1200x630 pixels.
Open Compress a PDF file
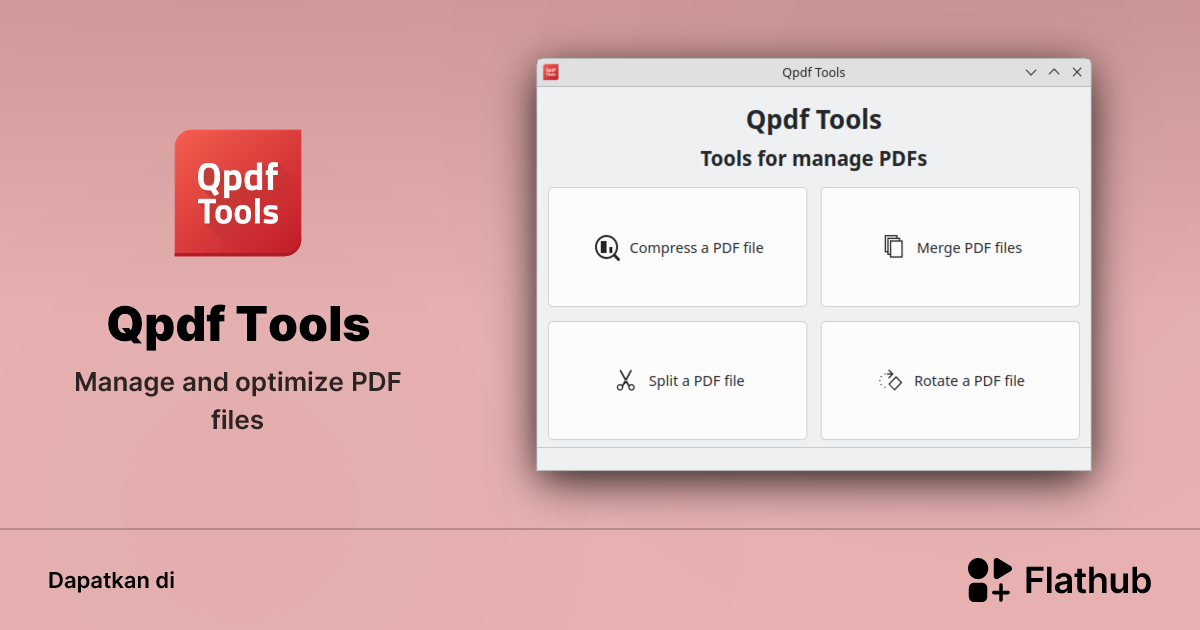(677, 247)
